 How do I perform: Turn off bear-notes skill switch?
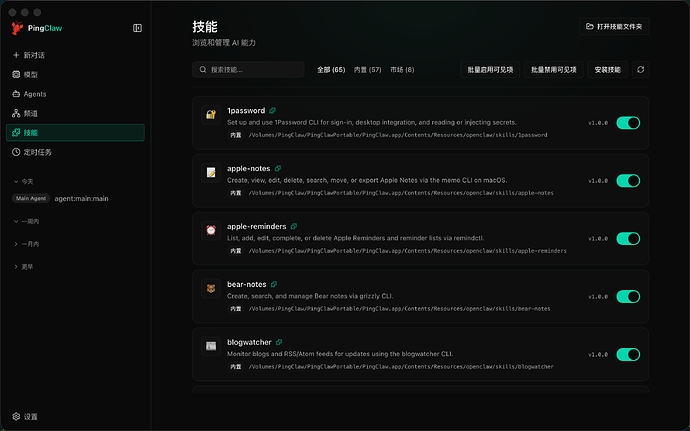[628, 297]
